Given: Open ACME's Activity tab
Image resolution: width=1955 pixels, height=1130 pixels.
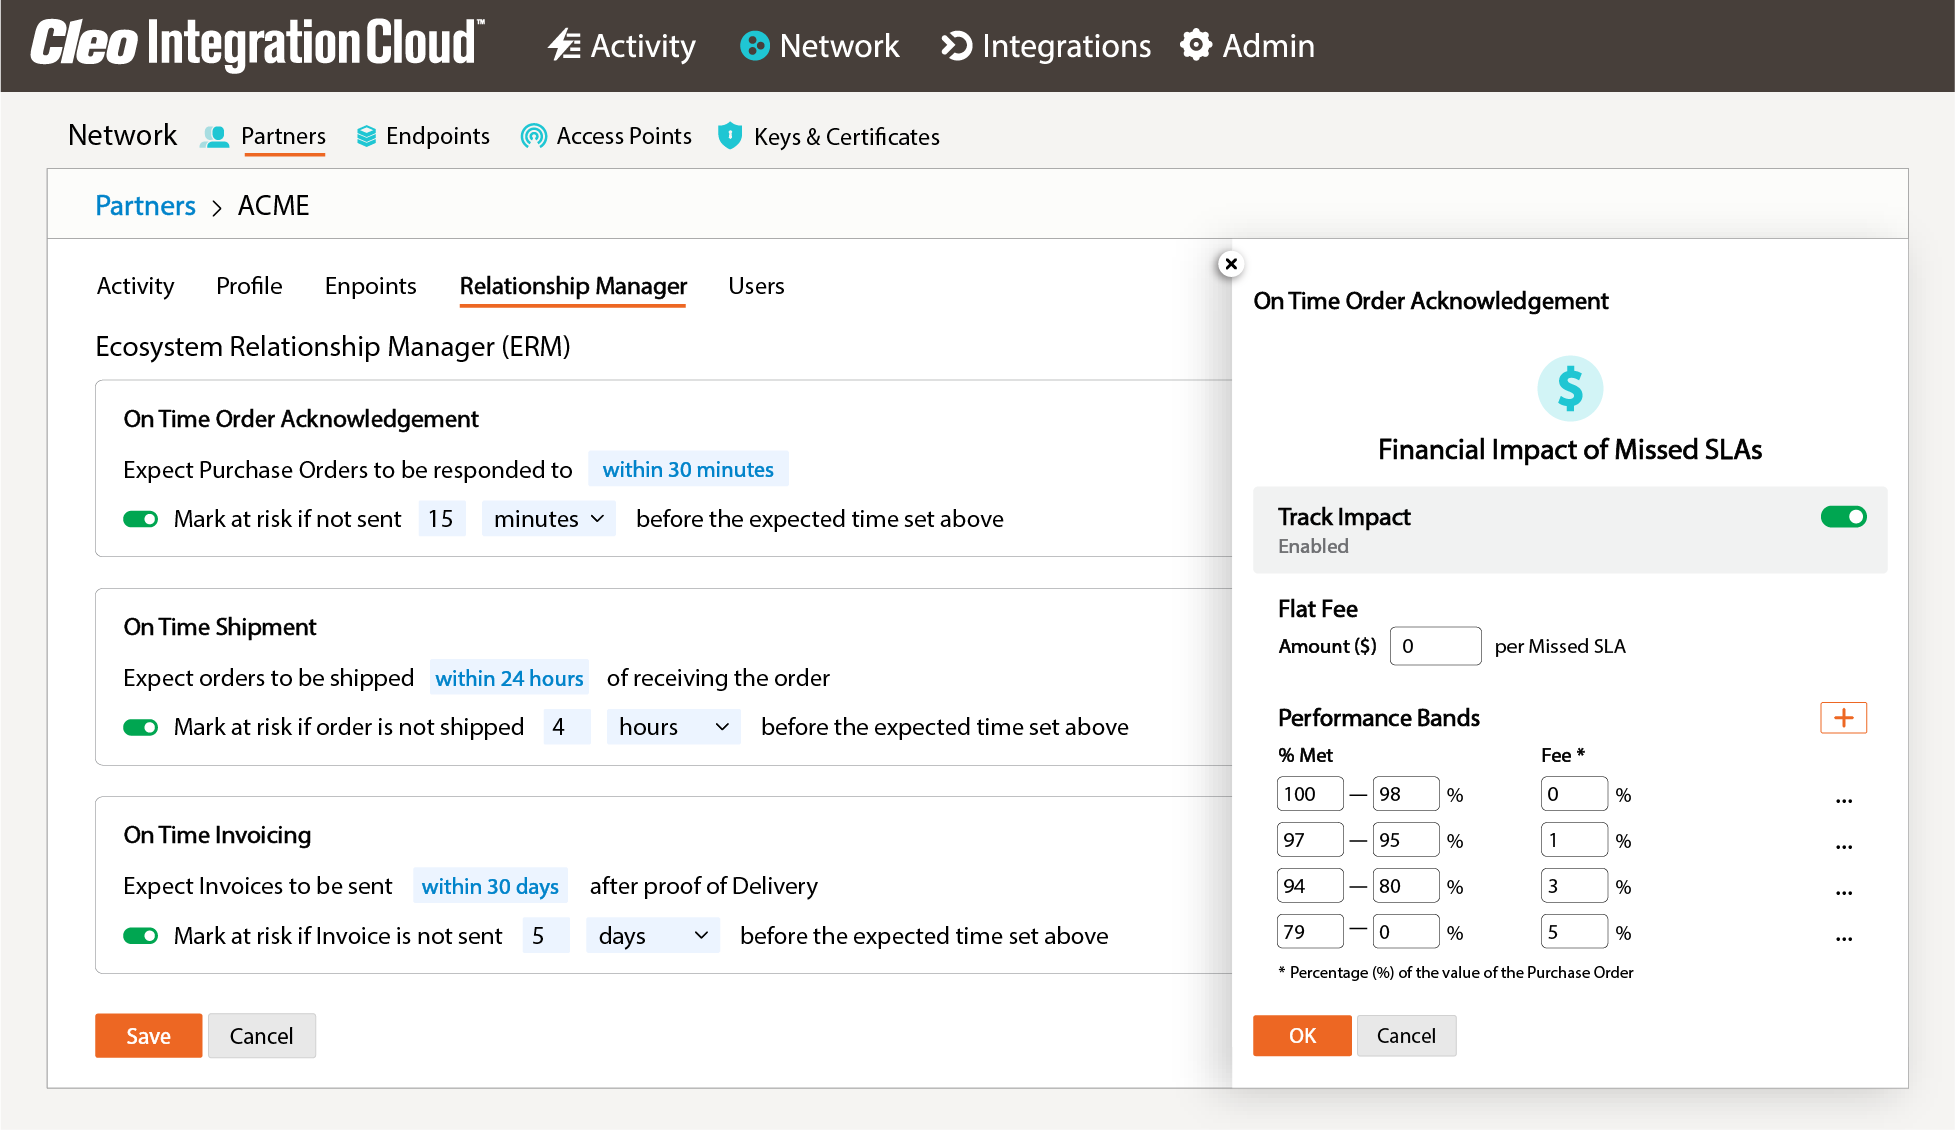Looking at the screenshot, I should 135,286.
